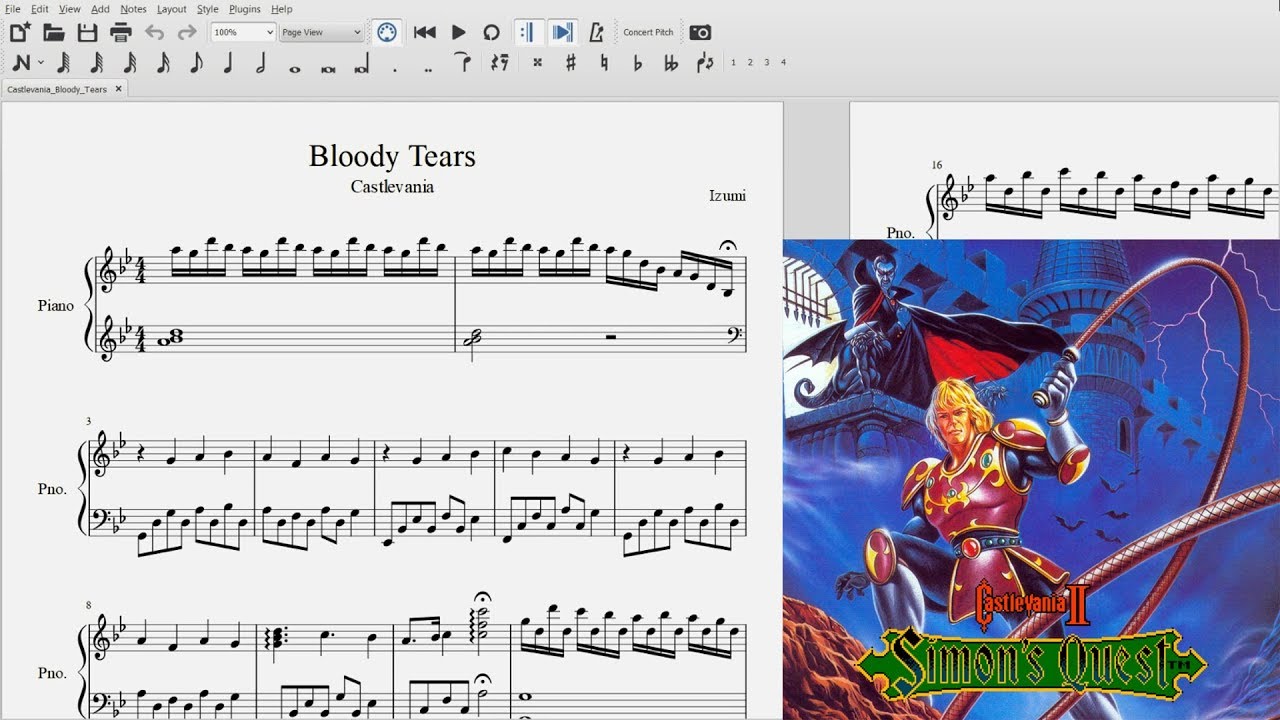This screenshot has width=1280, height=720.
Task: Switch to voice 3
Action: pos(767,62)
